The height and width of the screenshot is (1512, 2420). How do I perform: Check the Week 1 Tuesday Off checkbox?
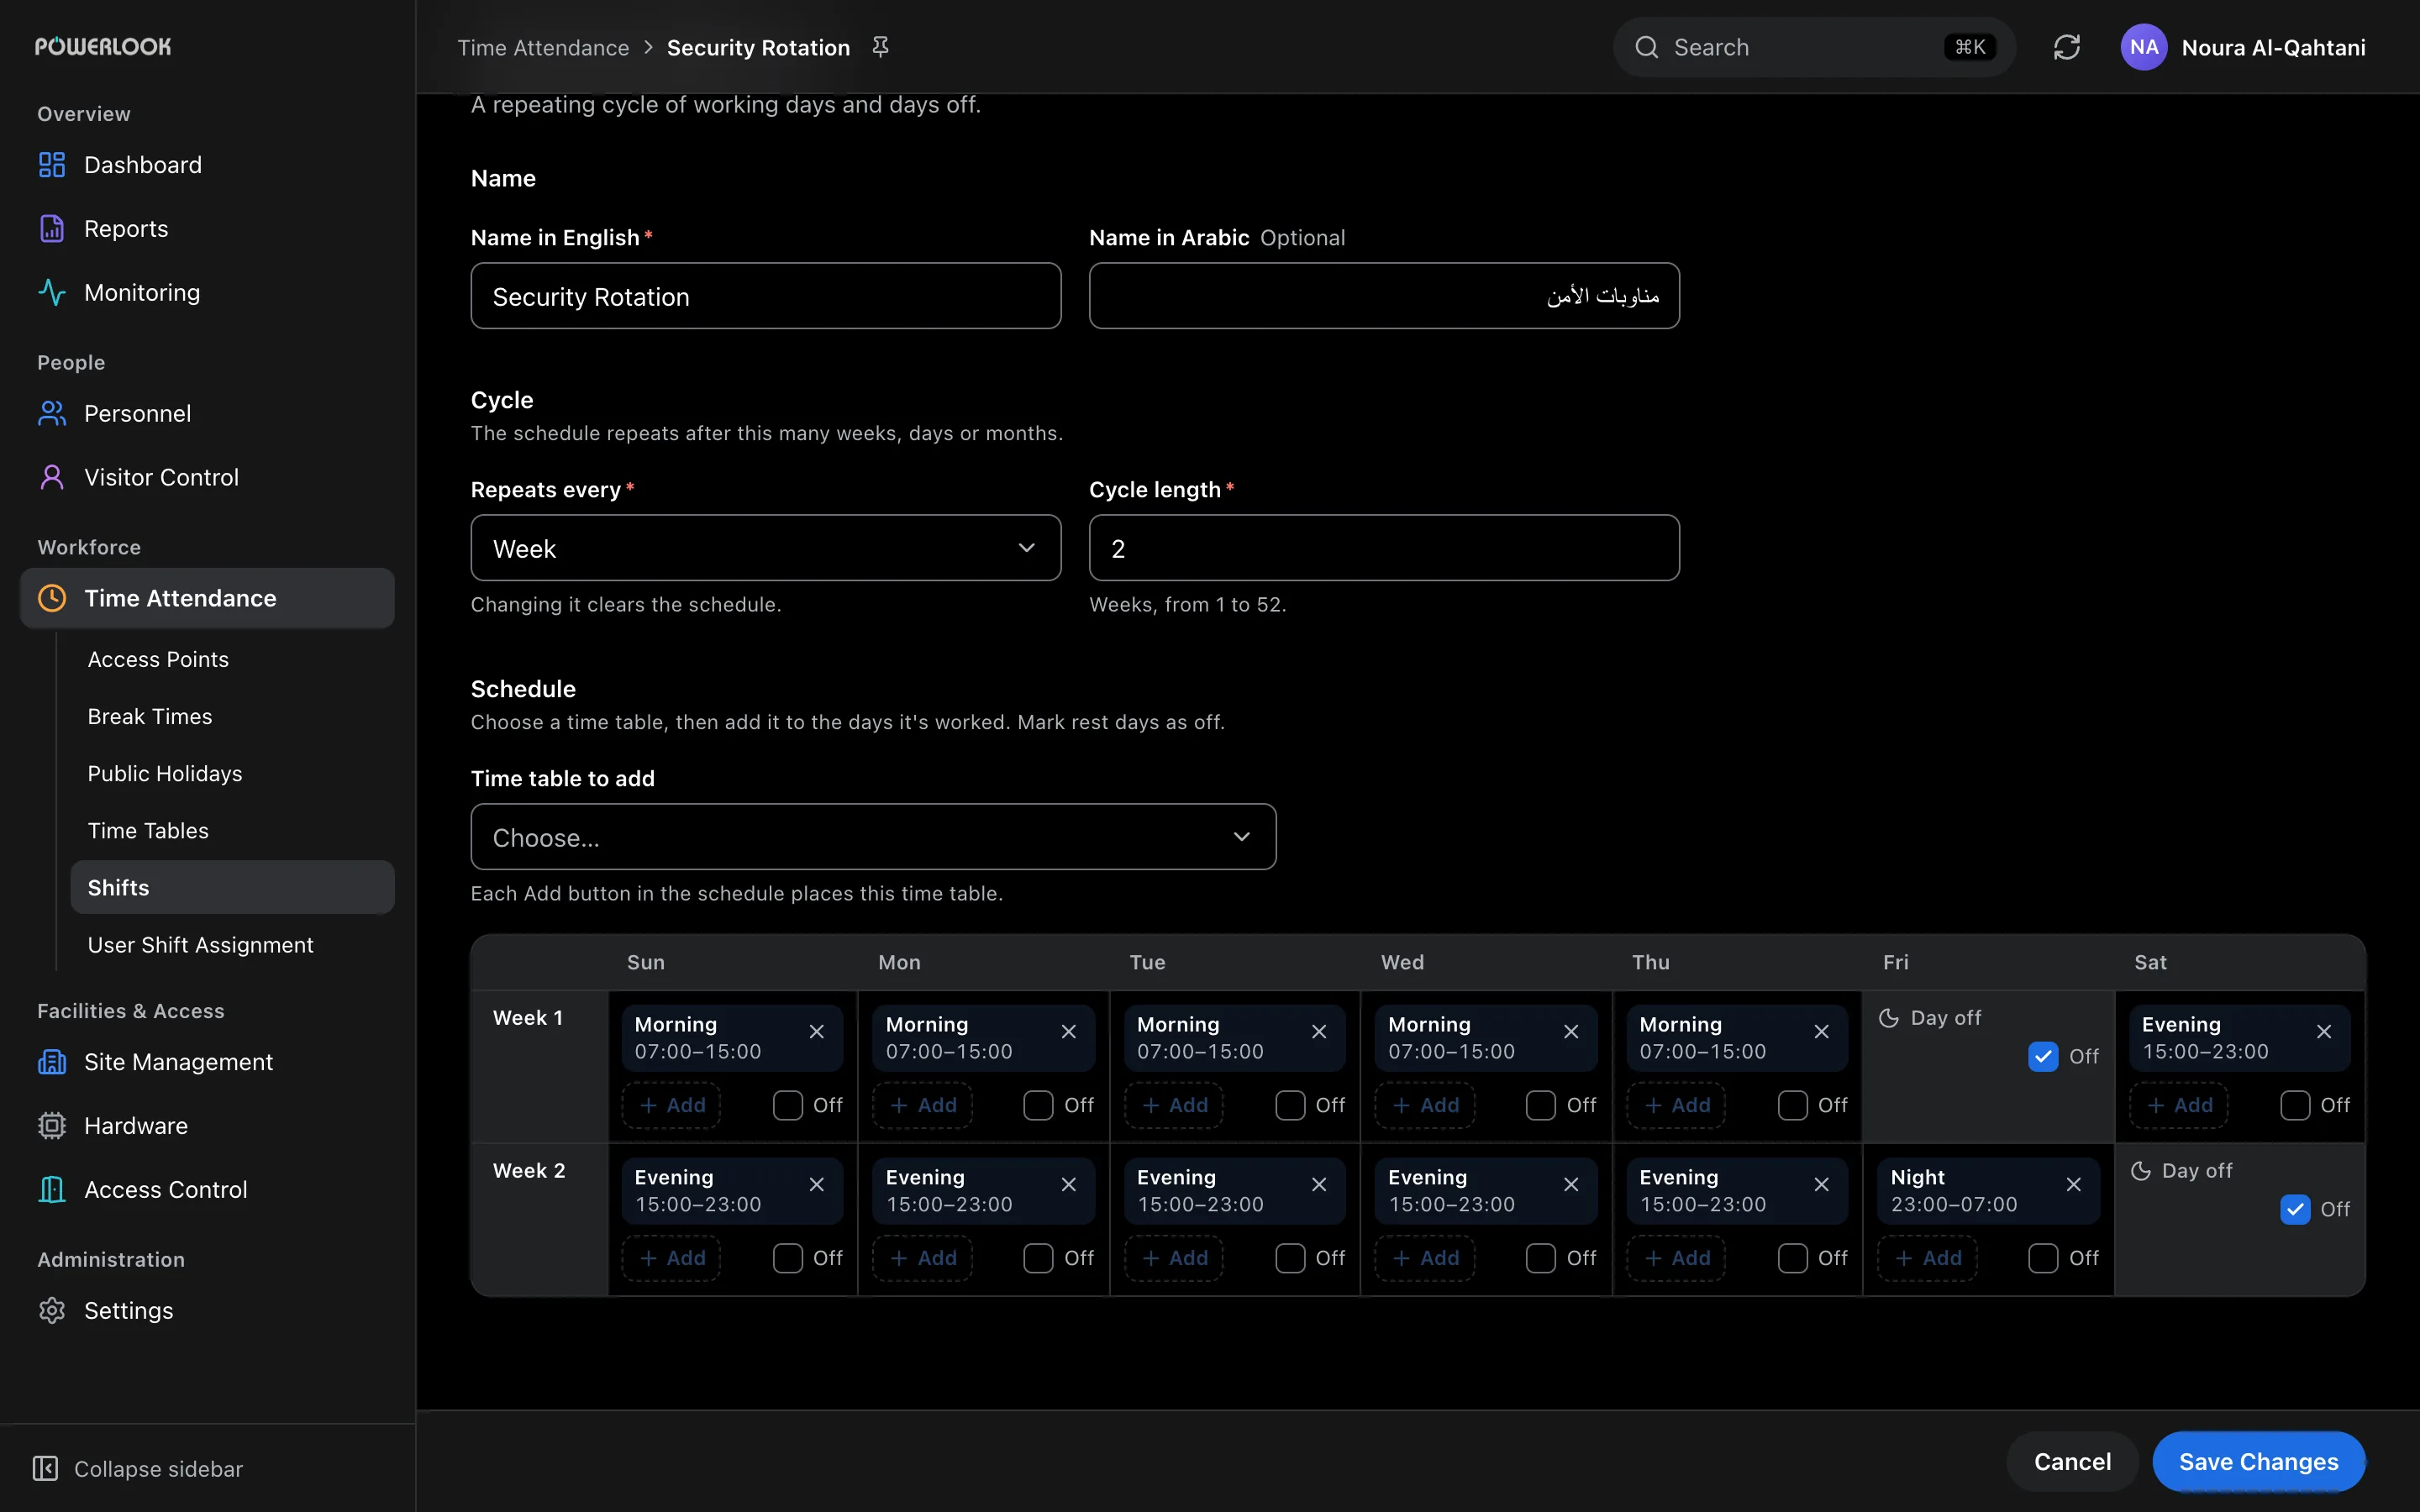(1290, 1106)
